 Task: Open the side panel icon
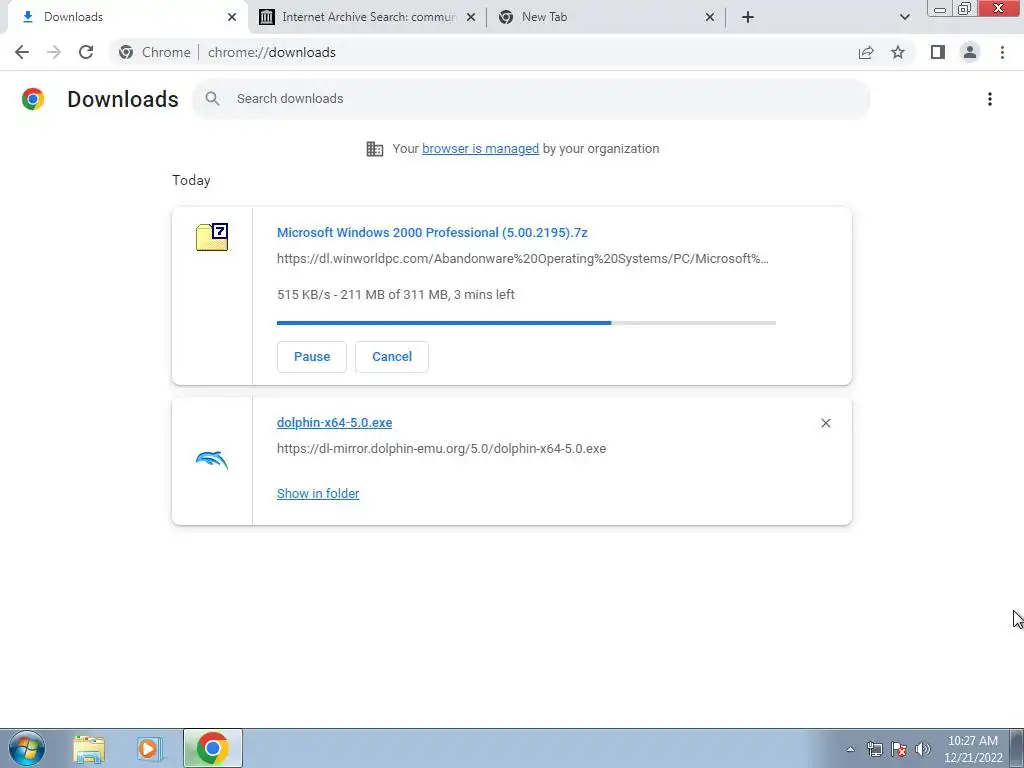click(938, 52)
